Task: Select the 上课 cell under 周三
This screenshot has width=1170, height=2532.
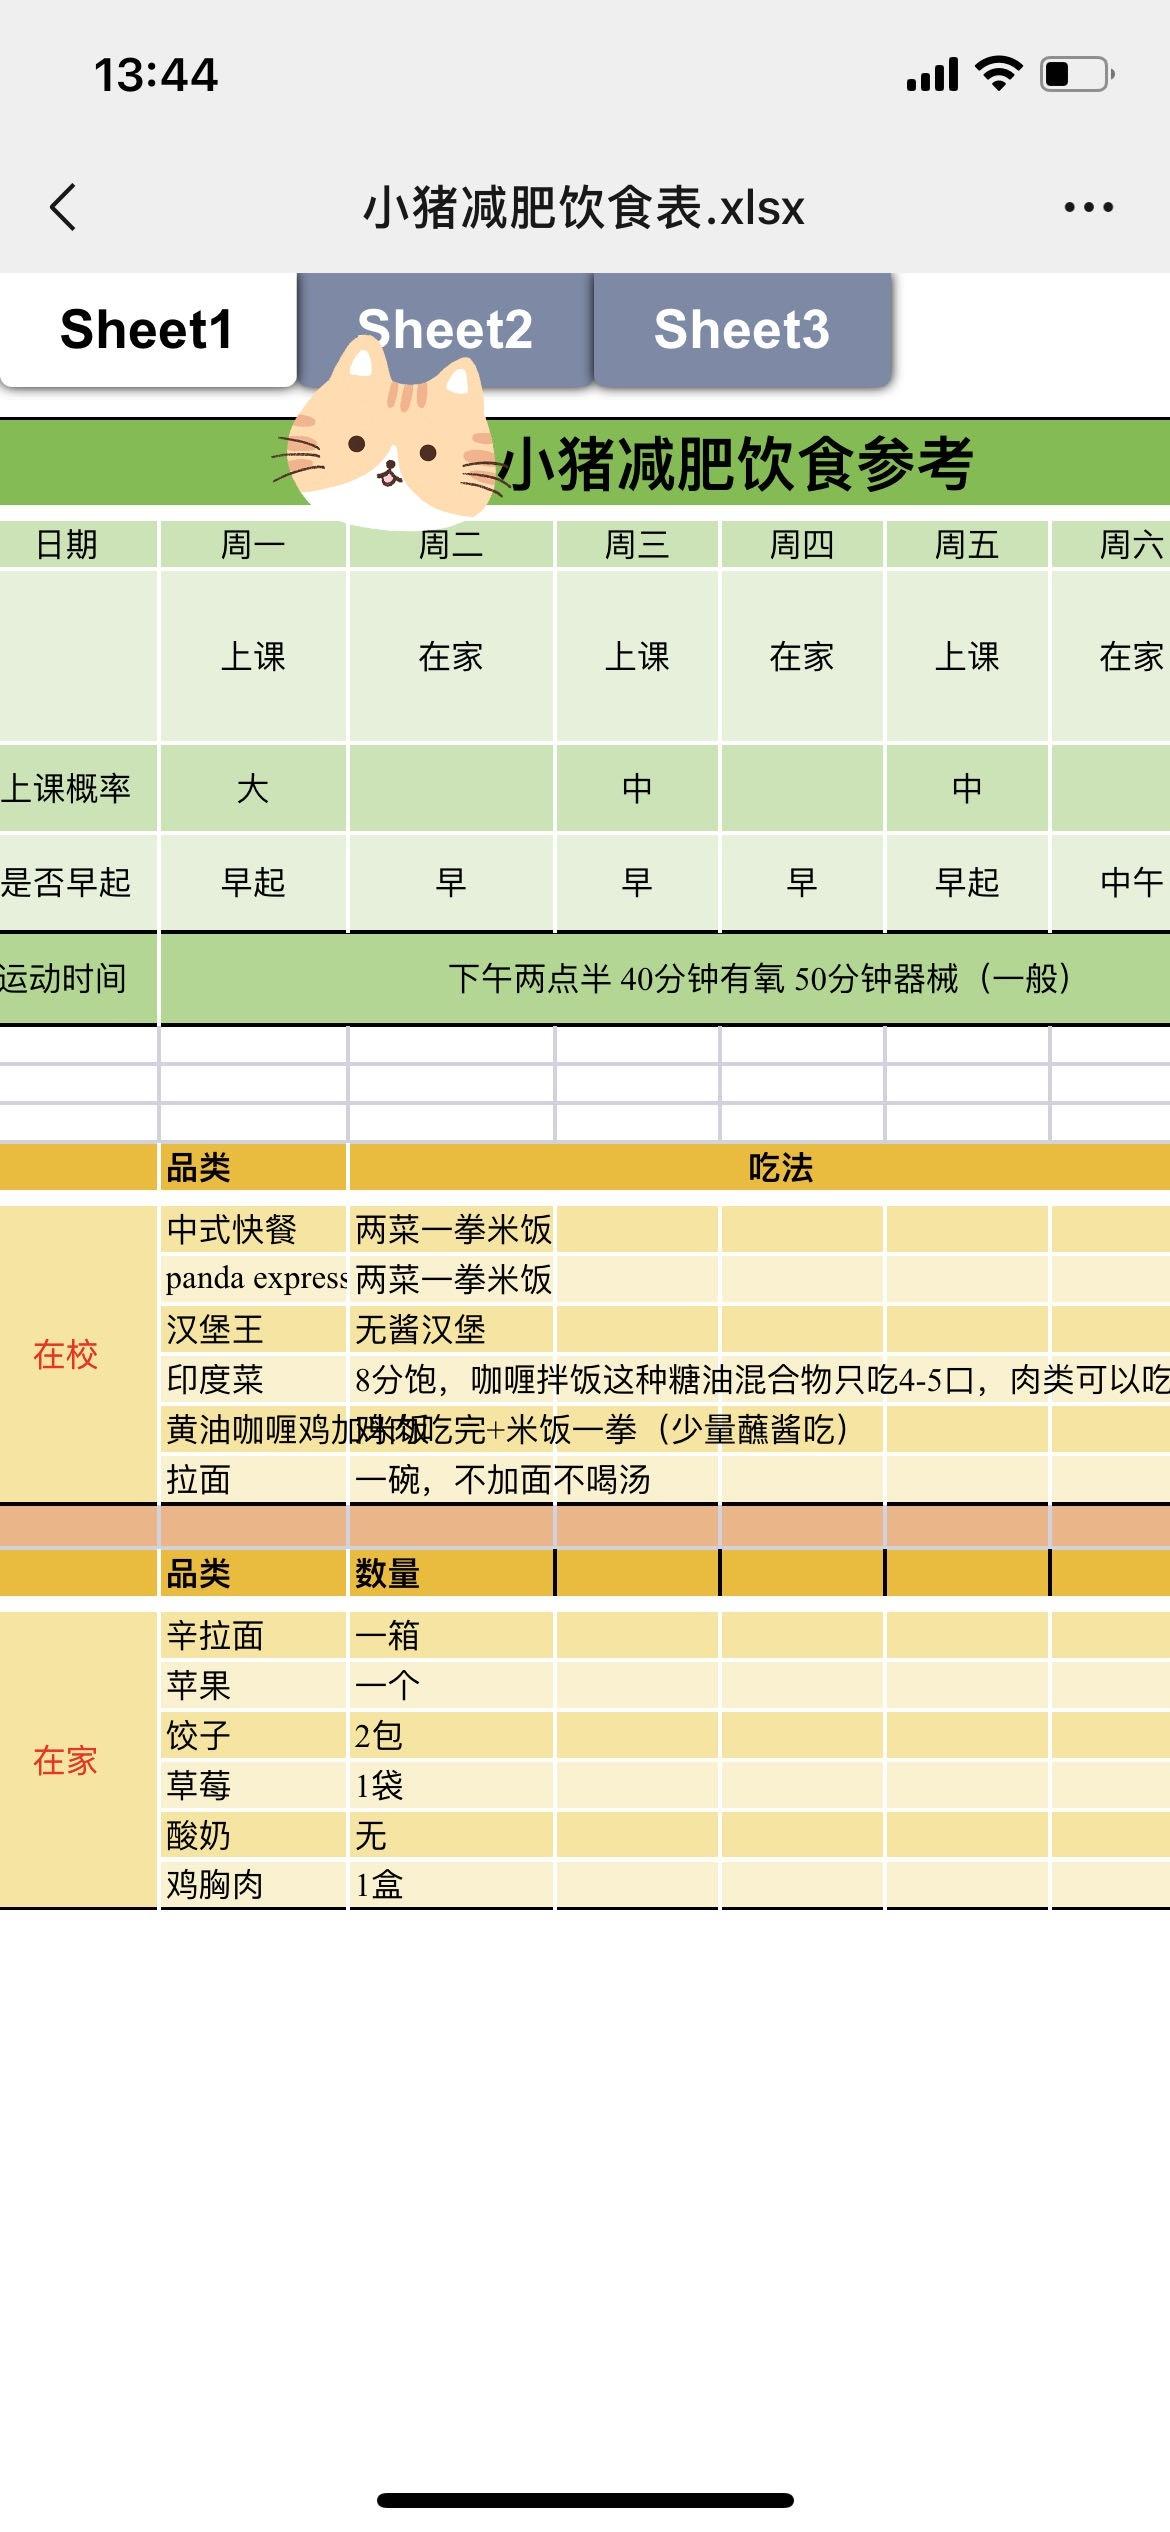Action: [x=637, y=656]
